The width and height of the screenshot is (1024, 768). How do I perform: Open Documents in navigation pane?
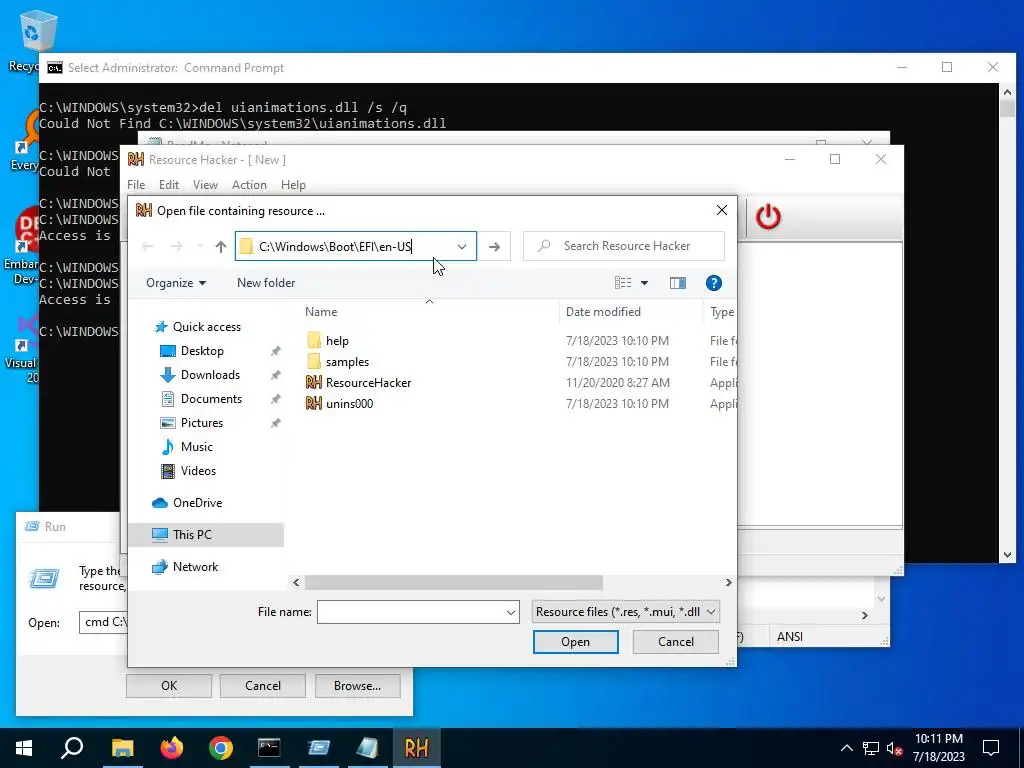pyautogui.click(x=211, y=399)
